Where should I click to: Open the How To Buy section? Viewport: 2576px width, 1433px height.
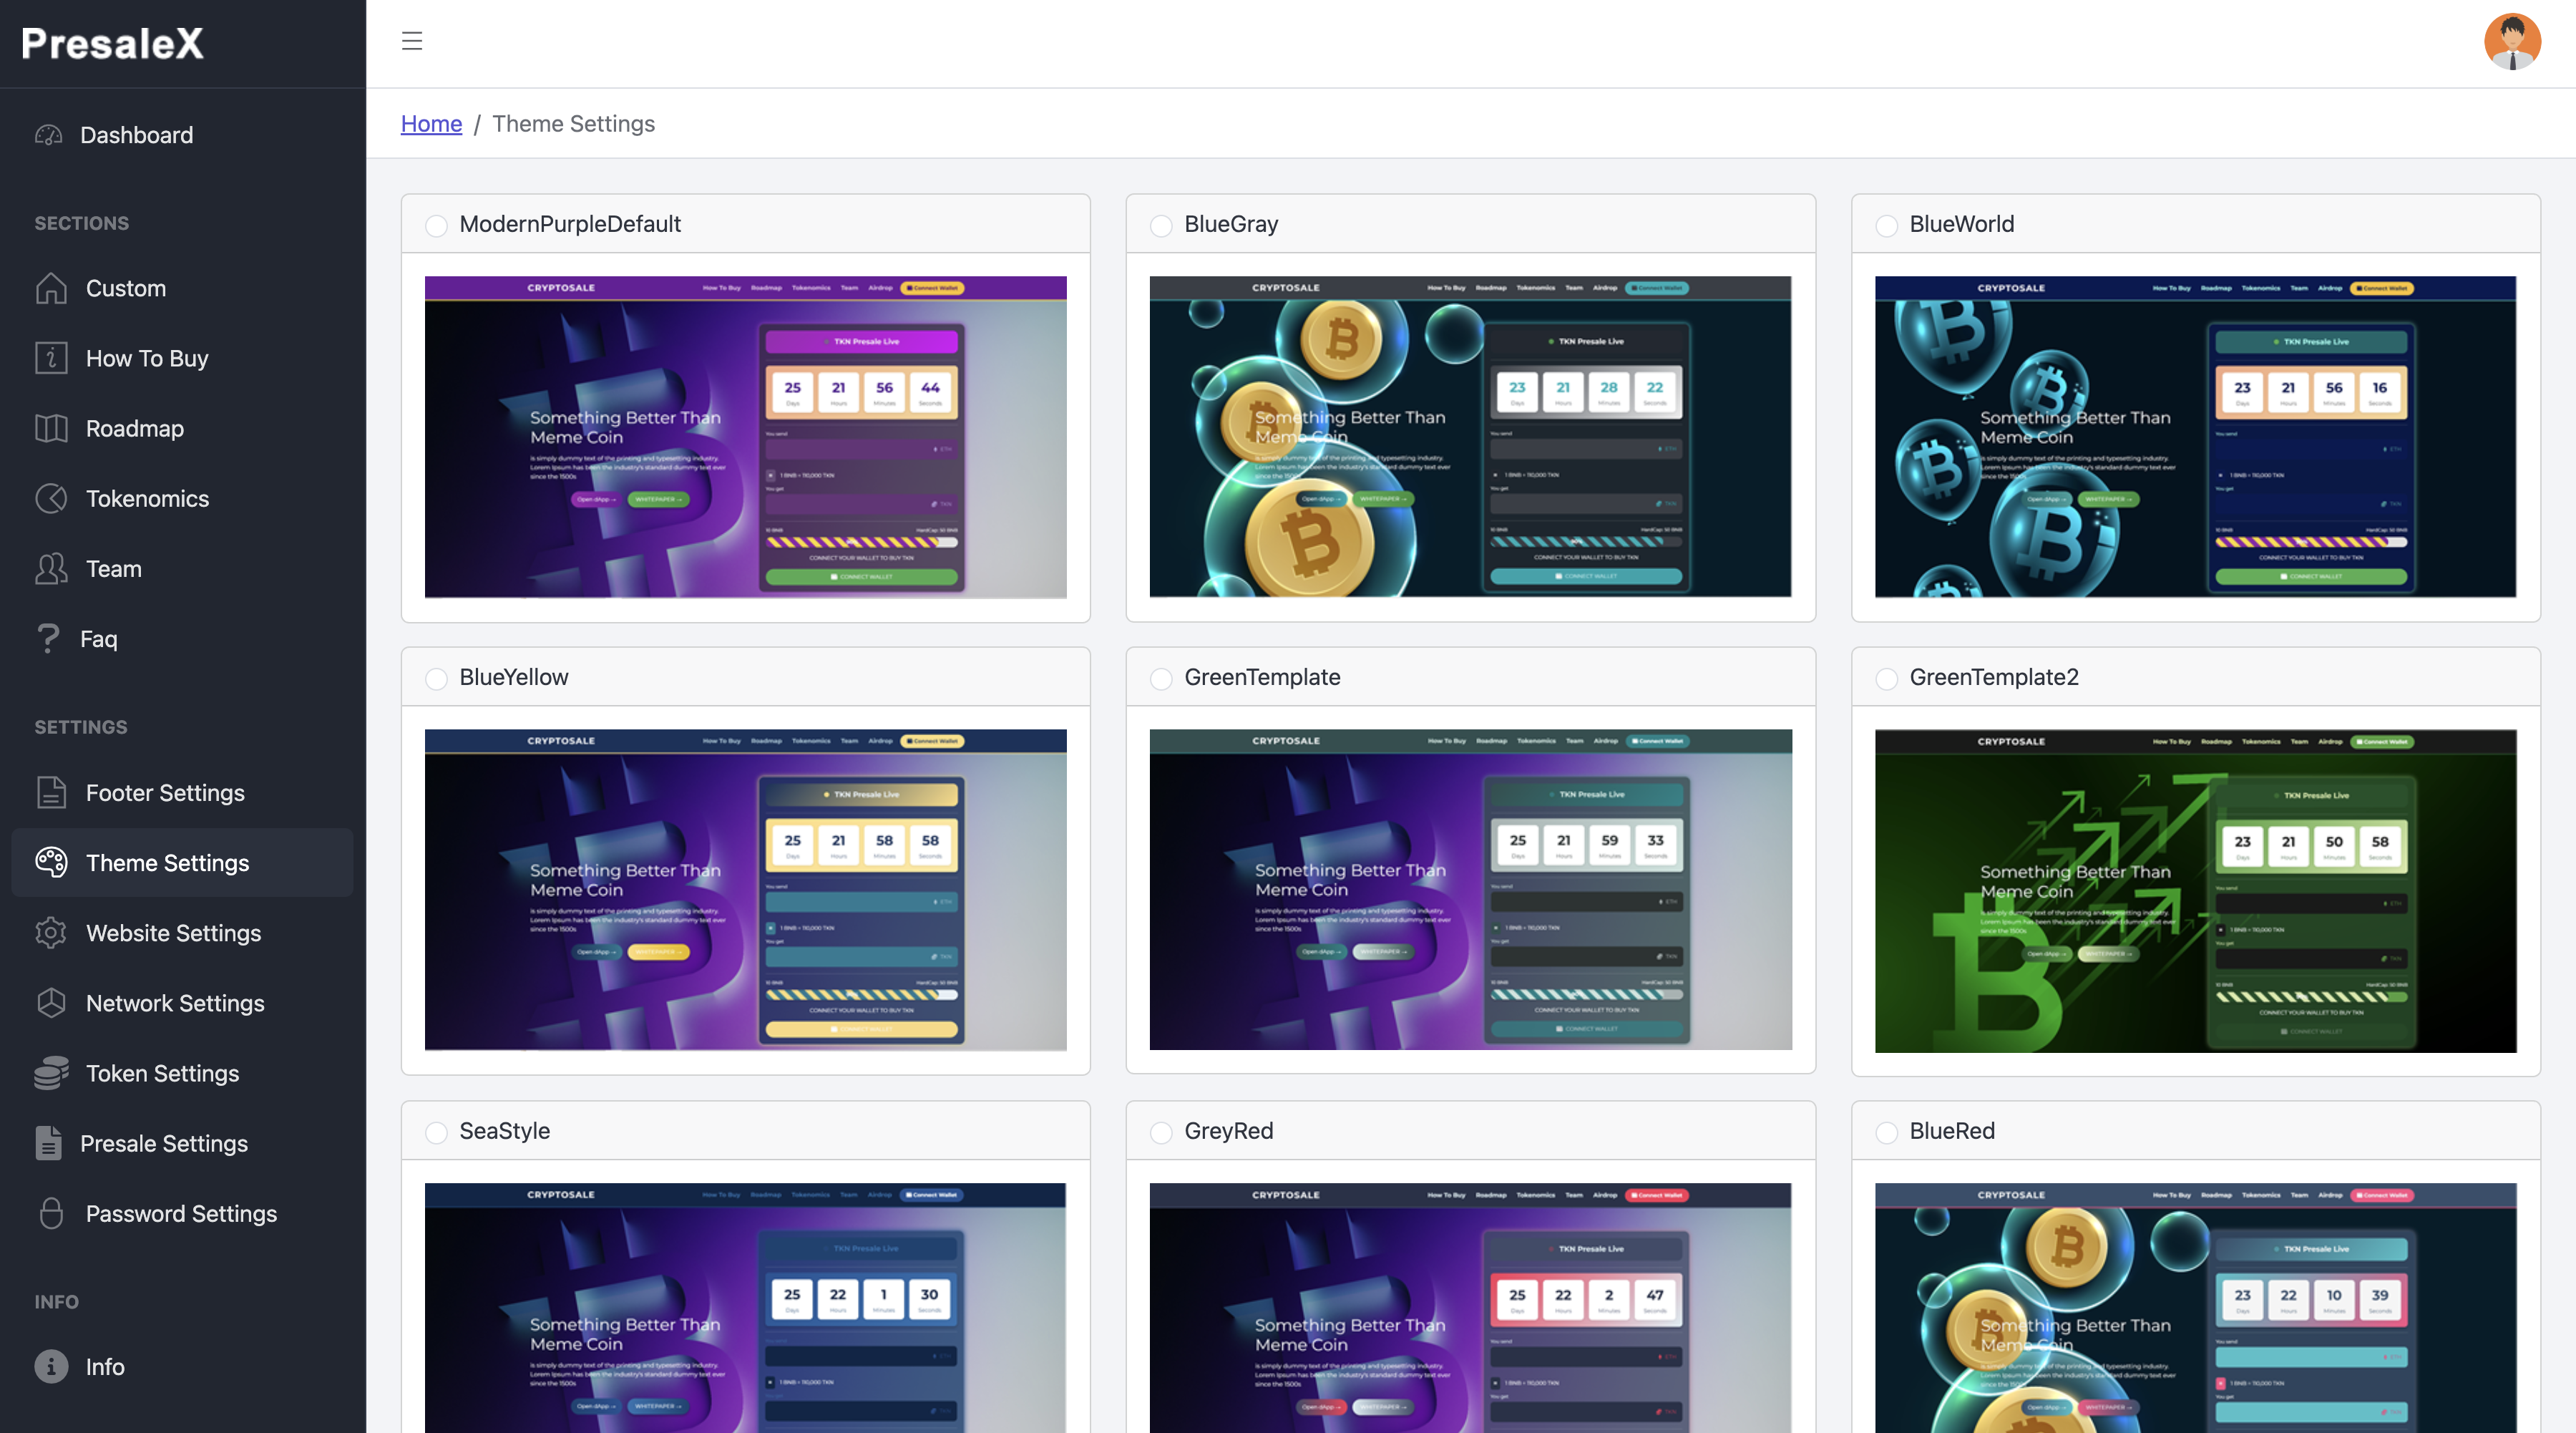tap(147, 358)
